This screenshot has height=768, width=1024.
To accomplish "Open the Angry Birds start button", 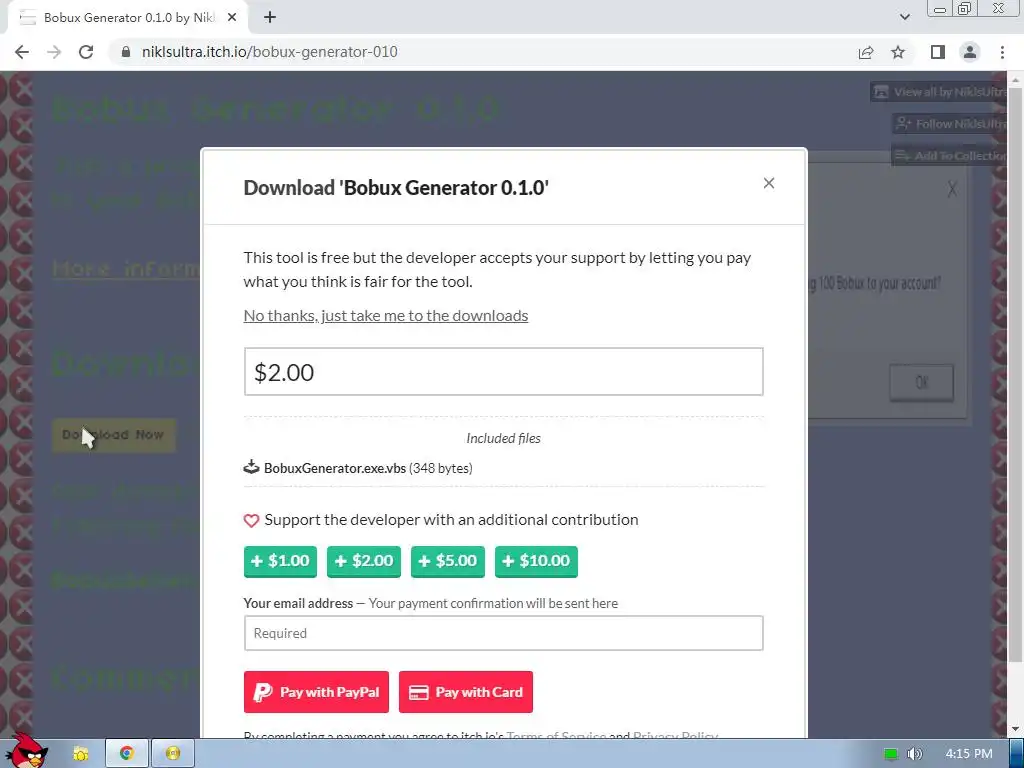I will (27, 751).
